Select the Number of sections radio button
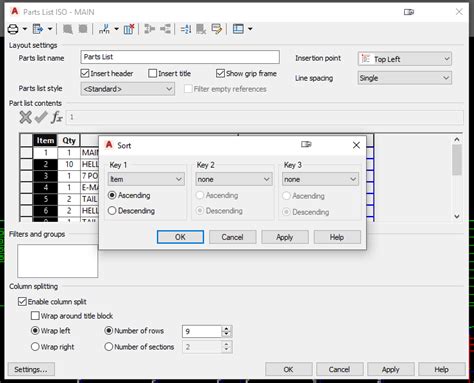Image resolution: width=474 pixels, height=383 pixels. [x=109, y=347]
